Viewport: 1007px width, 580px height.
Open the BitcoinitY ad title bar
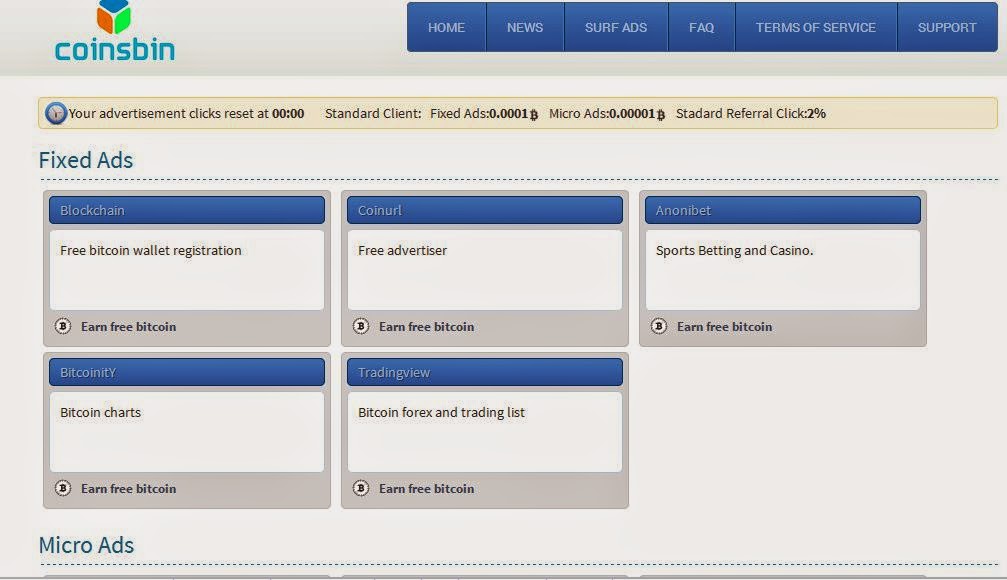click(x=187, y=372)
